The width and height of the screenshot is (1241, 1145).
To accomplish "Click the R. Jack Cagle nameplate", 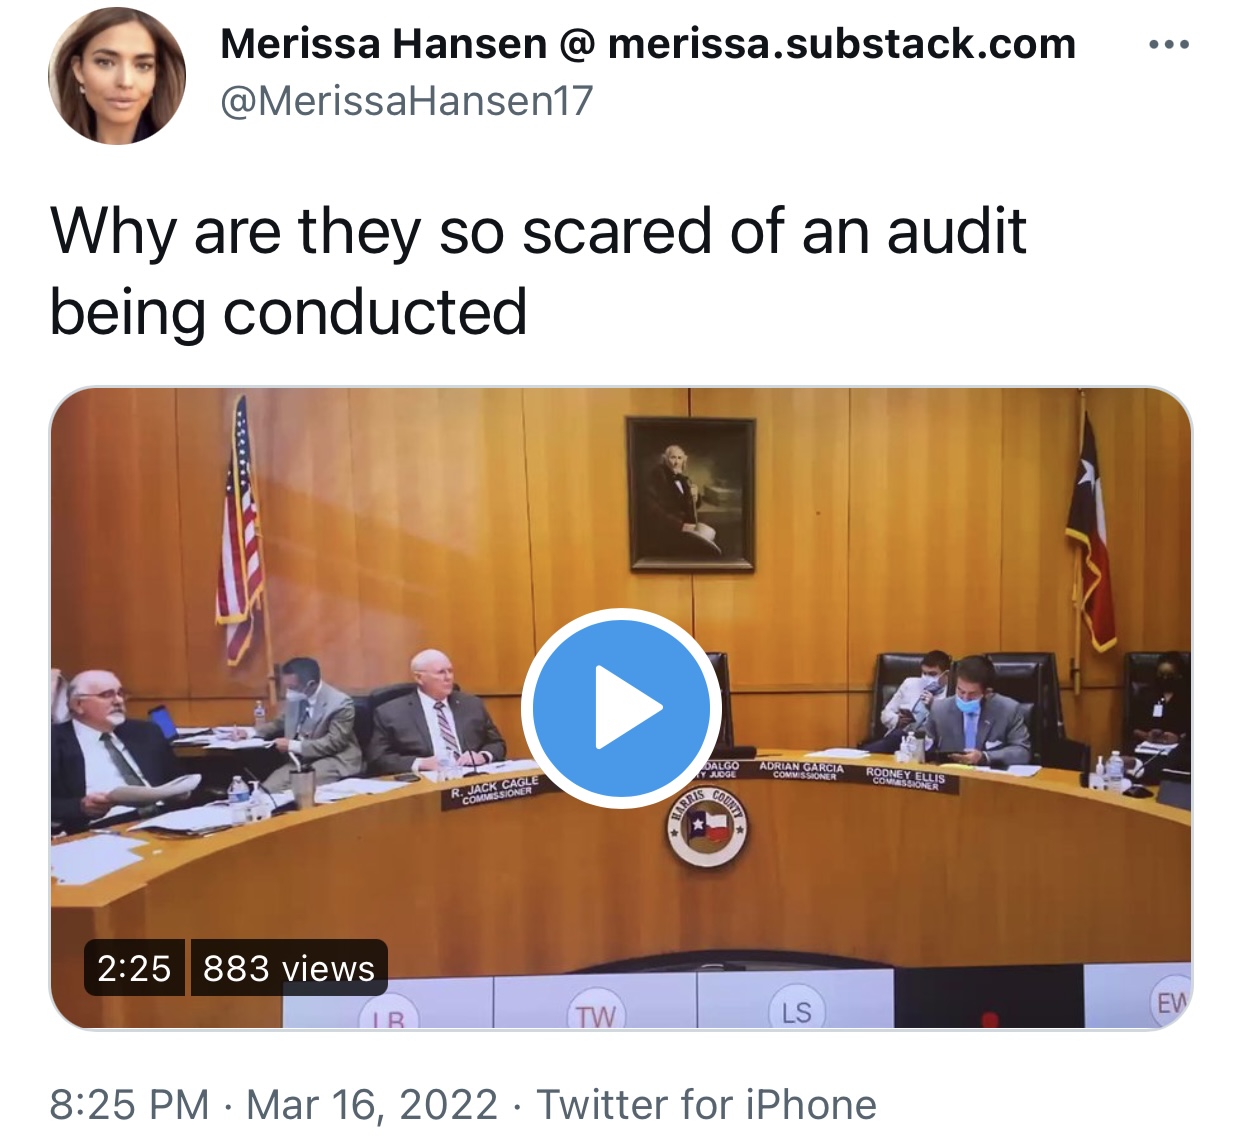I will pyautogui.click(x=494, y=790).
